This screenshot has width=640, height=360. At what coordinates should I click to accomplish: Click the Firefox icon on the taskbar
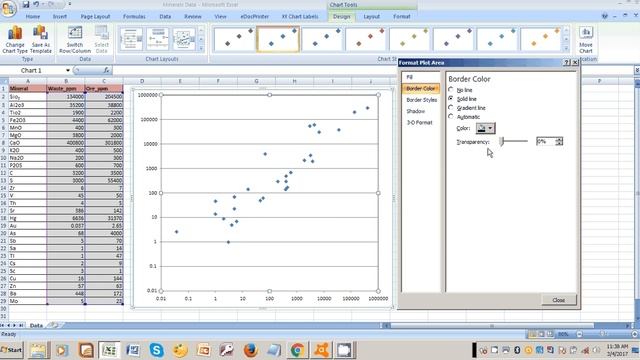point(250,350)
